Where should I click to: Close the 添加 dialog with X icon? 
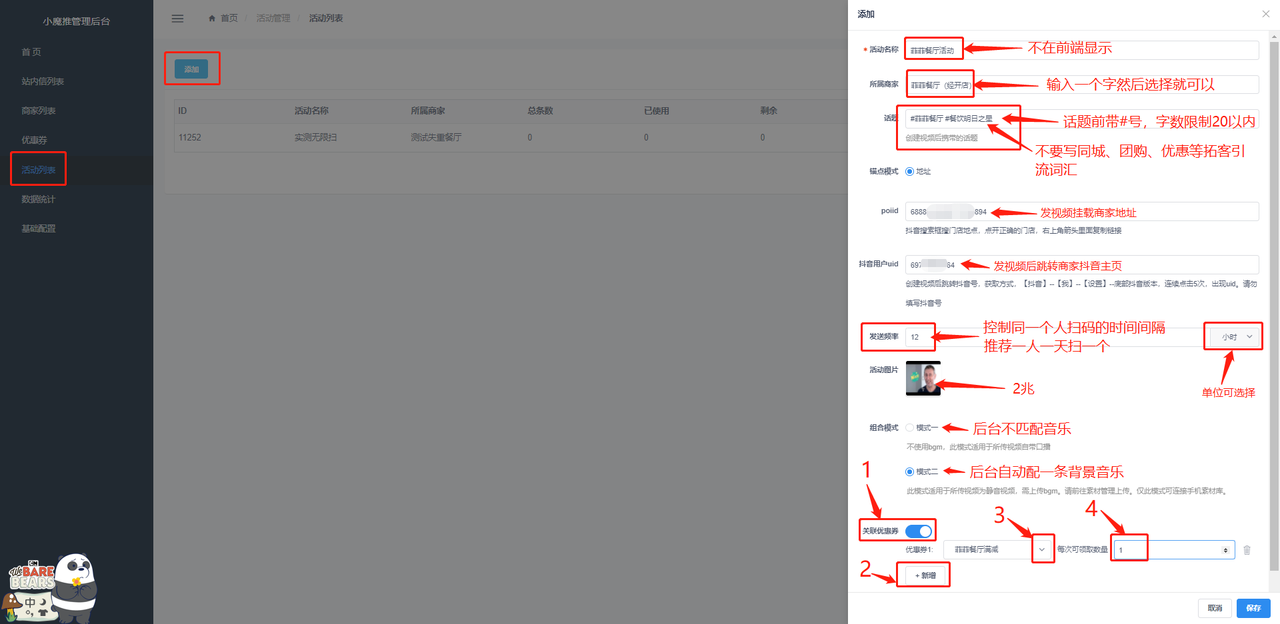point(1266,13)
